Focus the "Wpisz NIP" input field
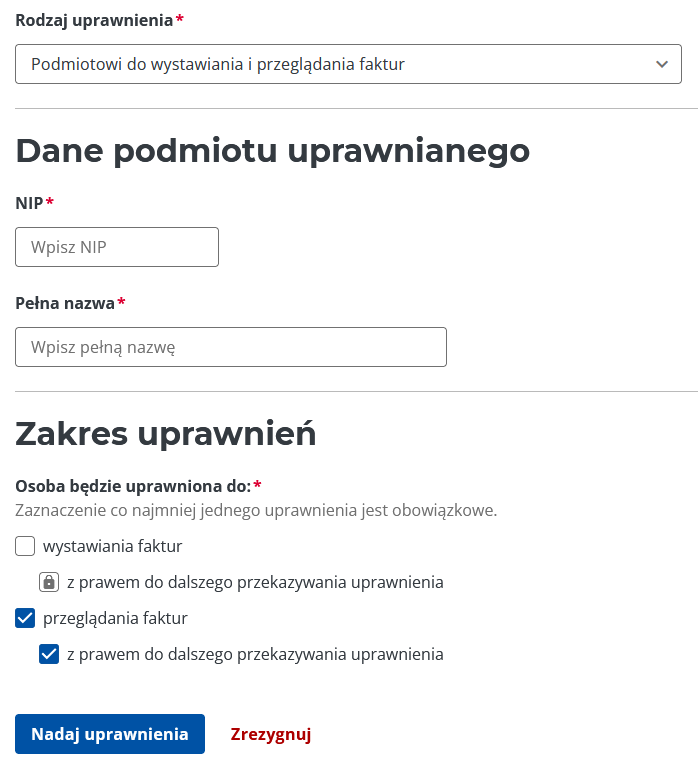This screenshot has width=698, height=769. (117, 247)
